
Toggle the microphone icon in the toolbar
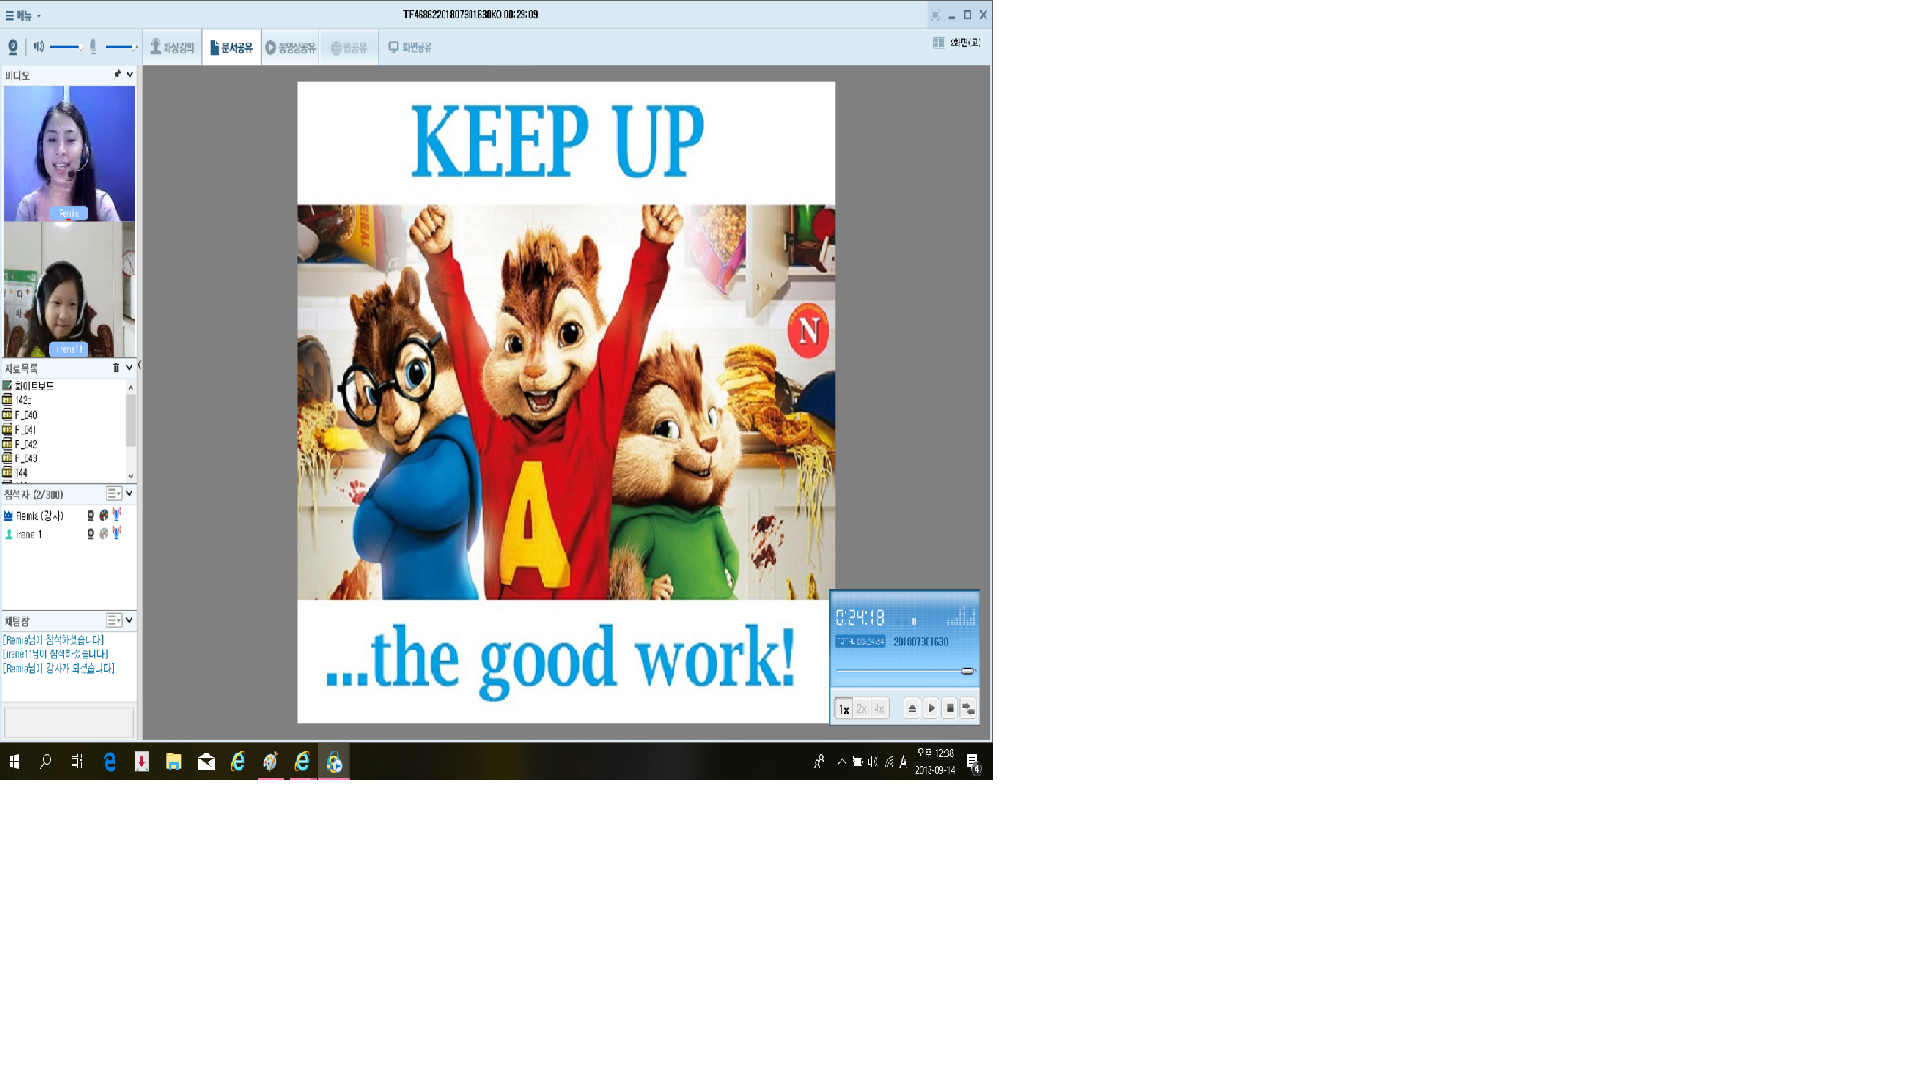click(93, 47)
